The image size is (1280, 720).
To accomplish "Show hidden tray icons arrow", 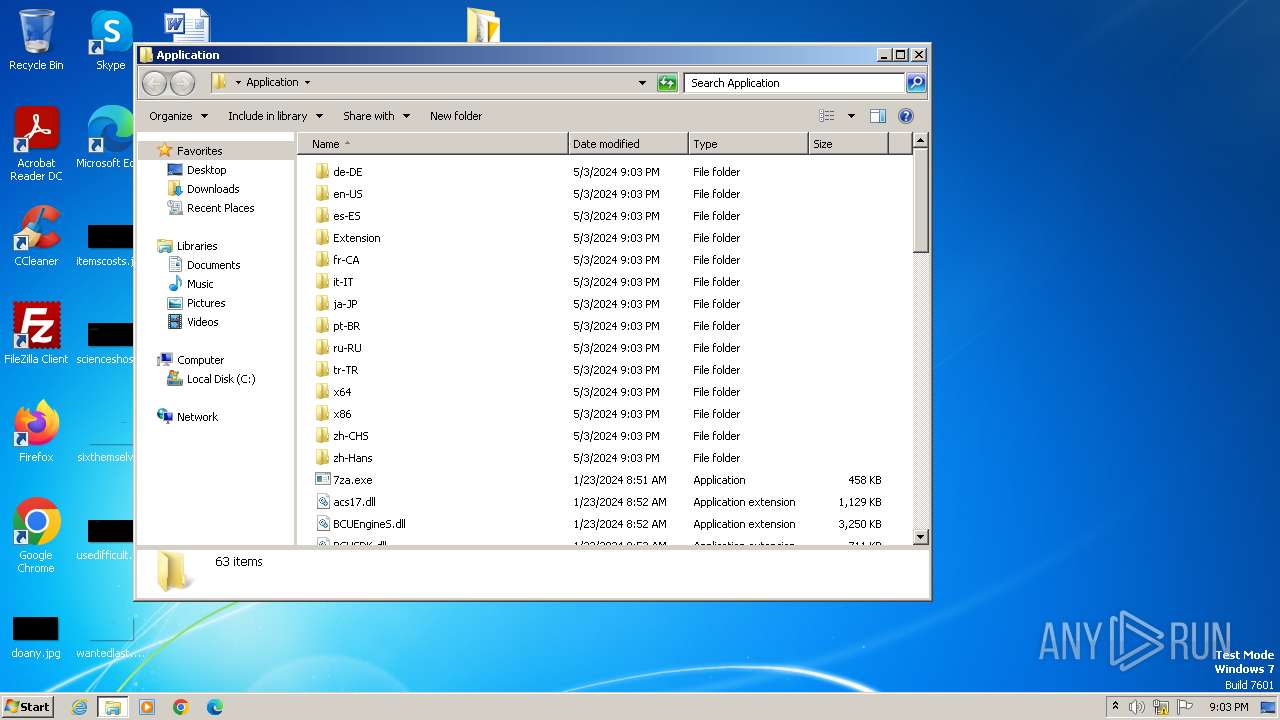I will pos(1115,706).
